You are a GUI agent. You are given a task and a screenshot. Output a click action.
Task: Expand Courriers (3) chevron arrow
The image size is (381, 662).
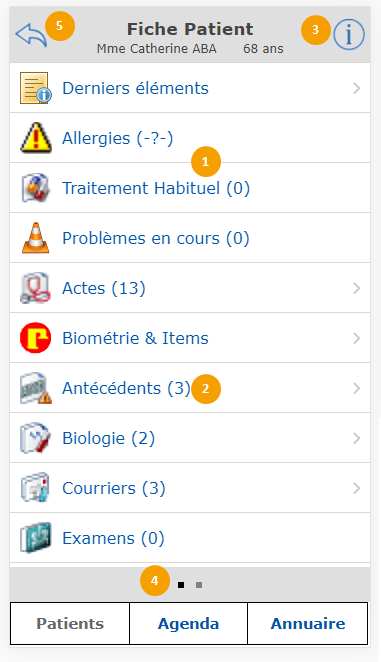click(x=357, y=488)
